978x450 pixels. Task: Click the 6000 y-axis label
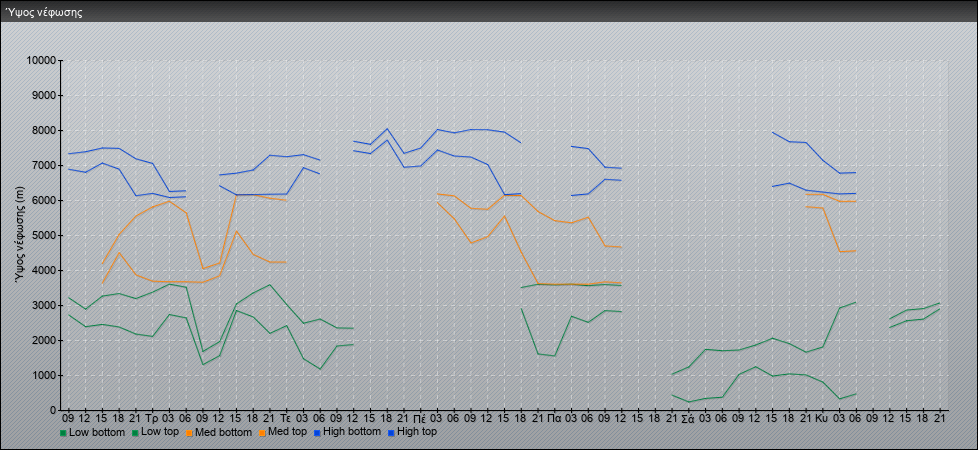point(44,200)
